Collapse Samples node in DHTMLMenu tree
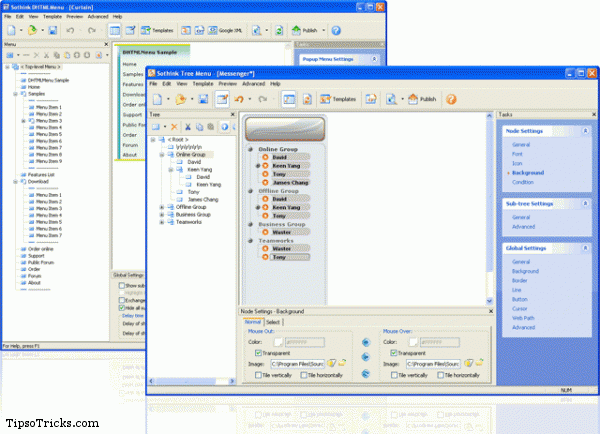Screen dimensions: 600x434 (x=16, y=94)
